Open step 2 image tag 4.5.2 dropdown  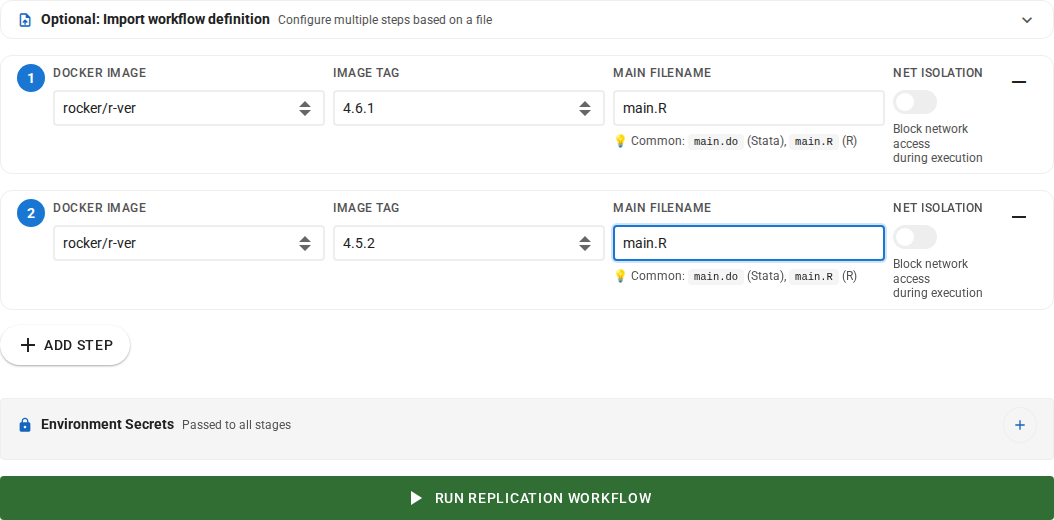469,243
